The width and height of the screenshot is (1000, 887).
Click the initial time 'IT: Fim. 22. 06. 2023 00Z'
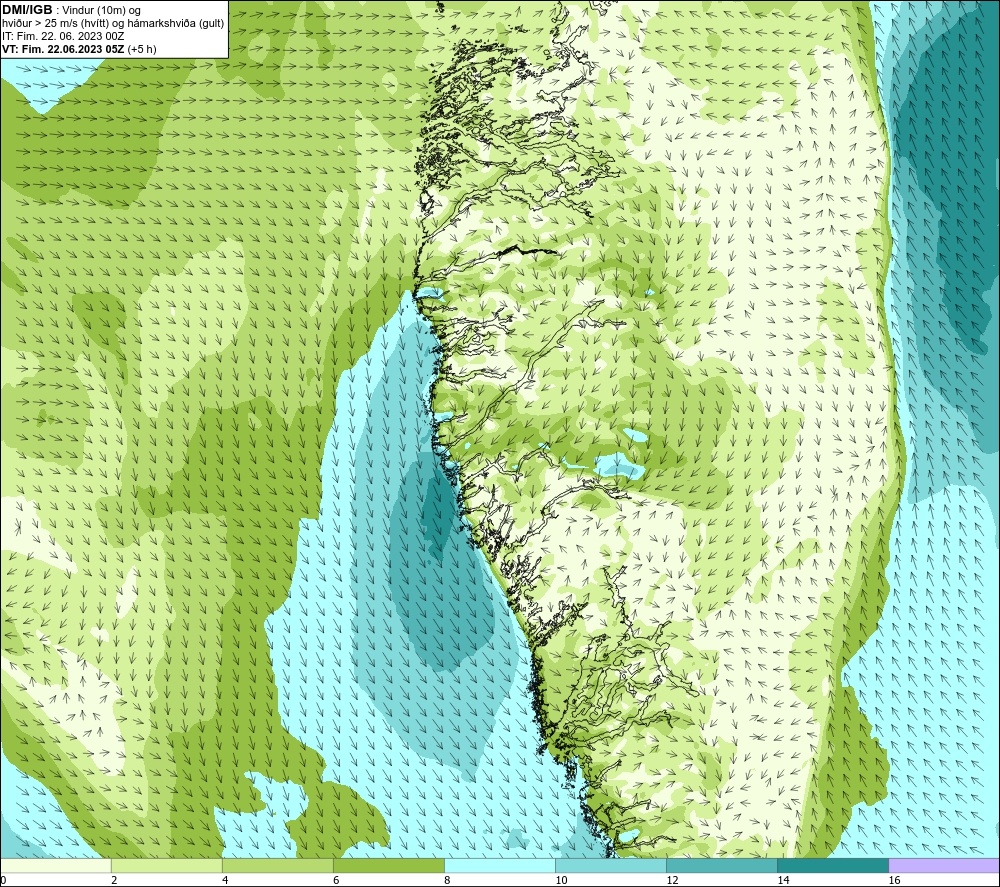tap(63, 36)
